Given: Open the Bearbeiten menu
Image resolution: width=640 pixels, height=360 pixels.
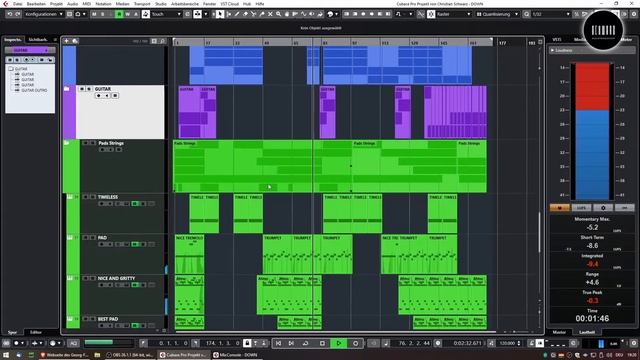Looking at the screenshot, I should click(36, 4).
